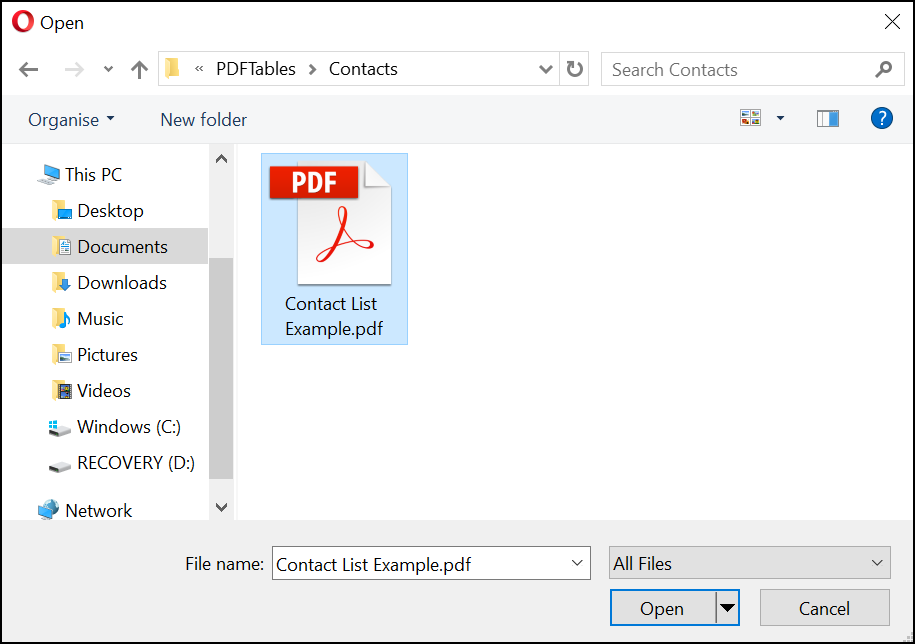Refresh the Contacts folder view
The height and width of the screenshot is (644, 915).
[573, 69]
